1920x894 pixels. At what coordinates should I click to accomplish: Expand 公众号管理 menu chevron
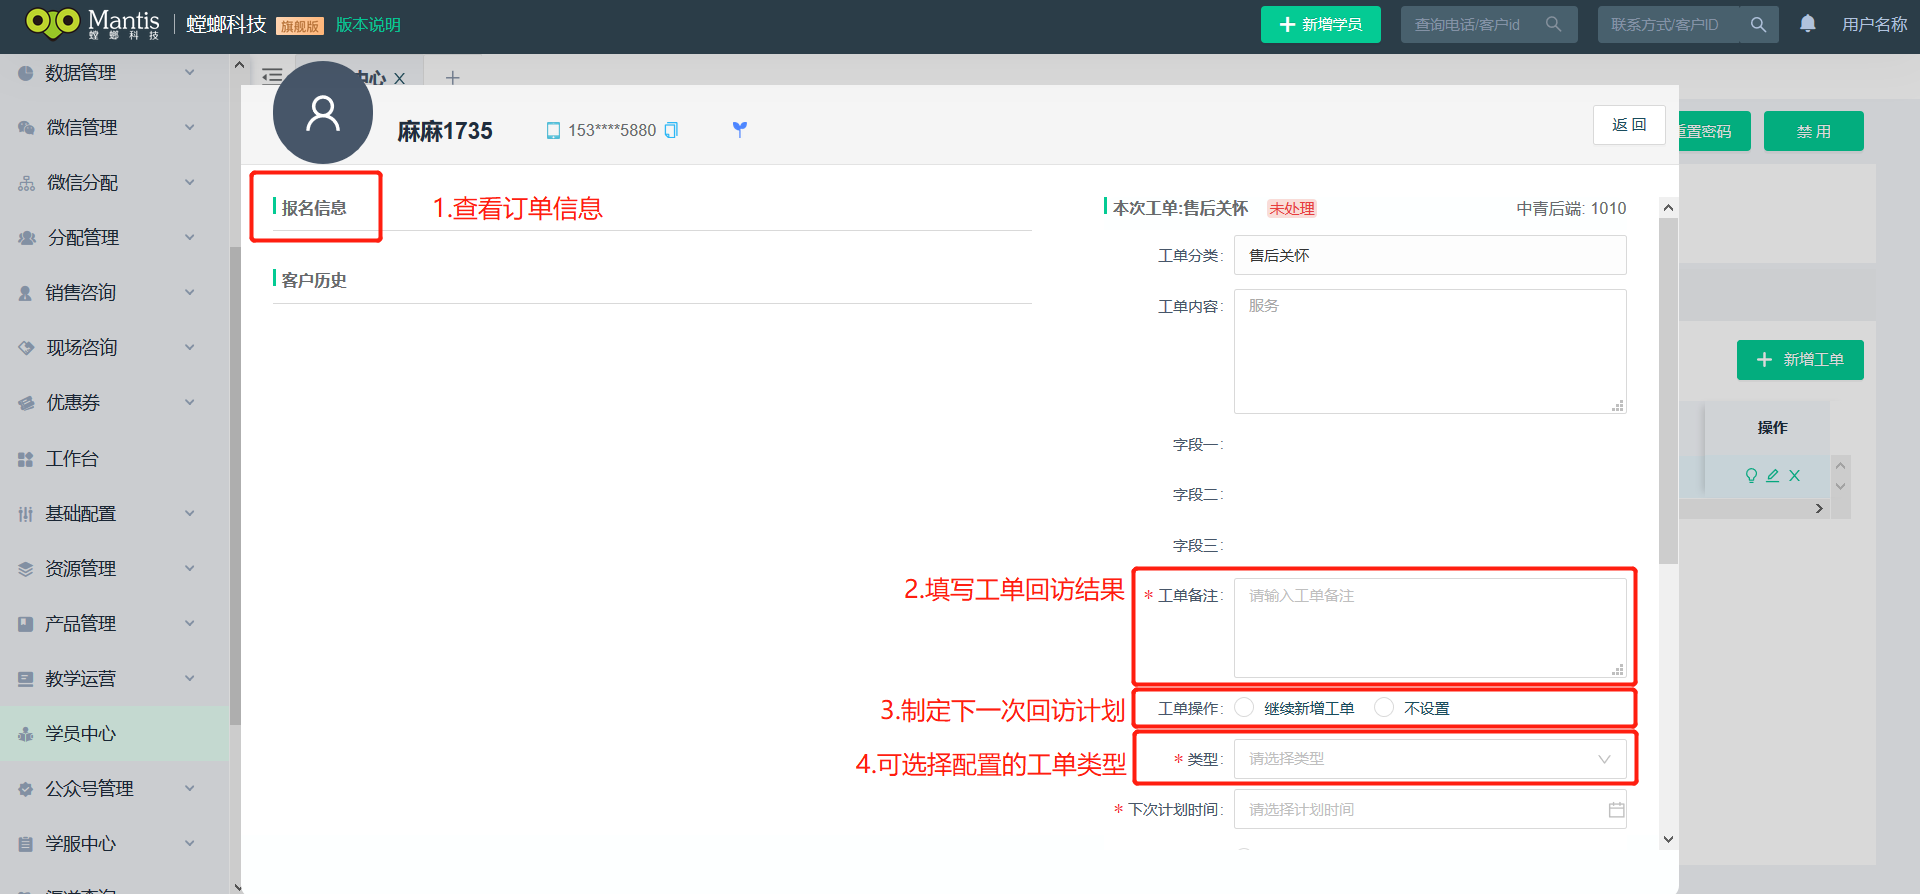[190, 789]
